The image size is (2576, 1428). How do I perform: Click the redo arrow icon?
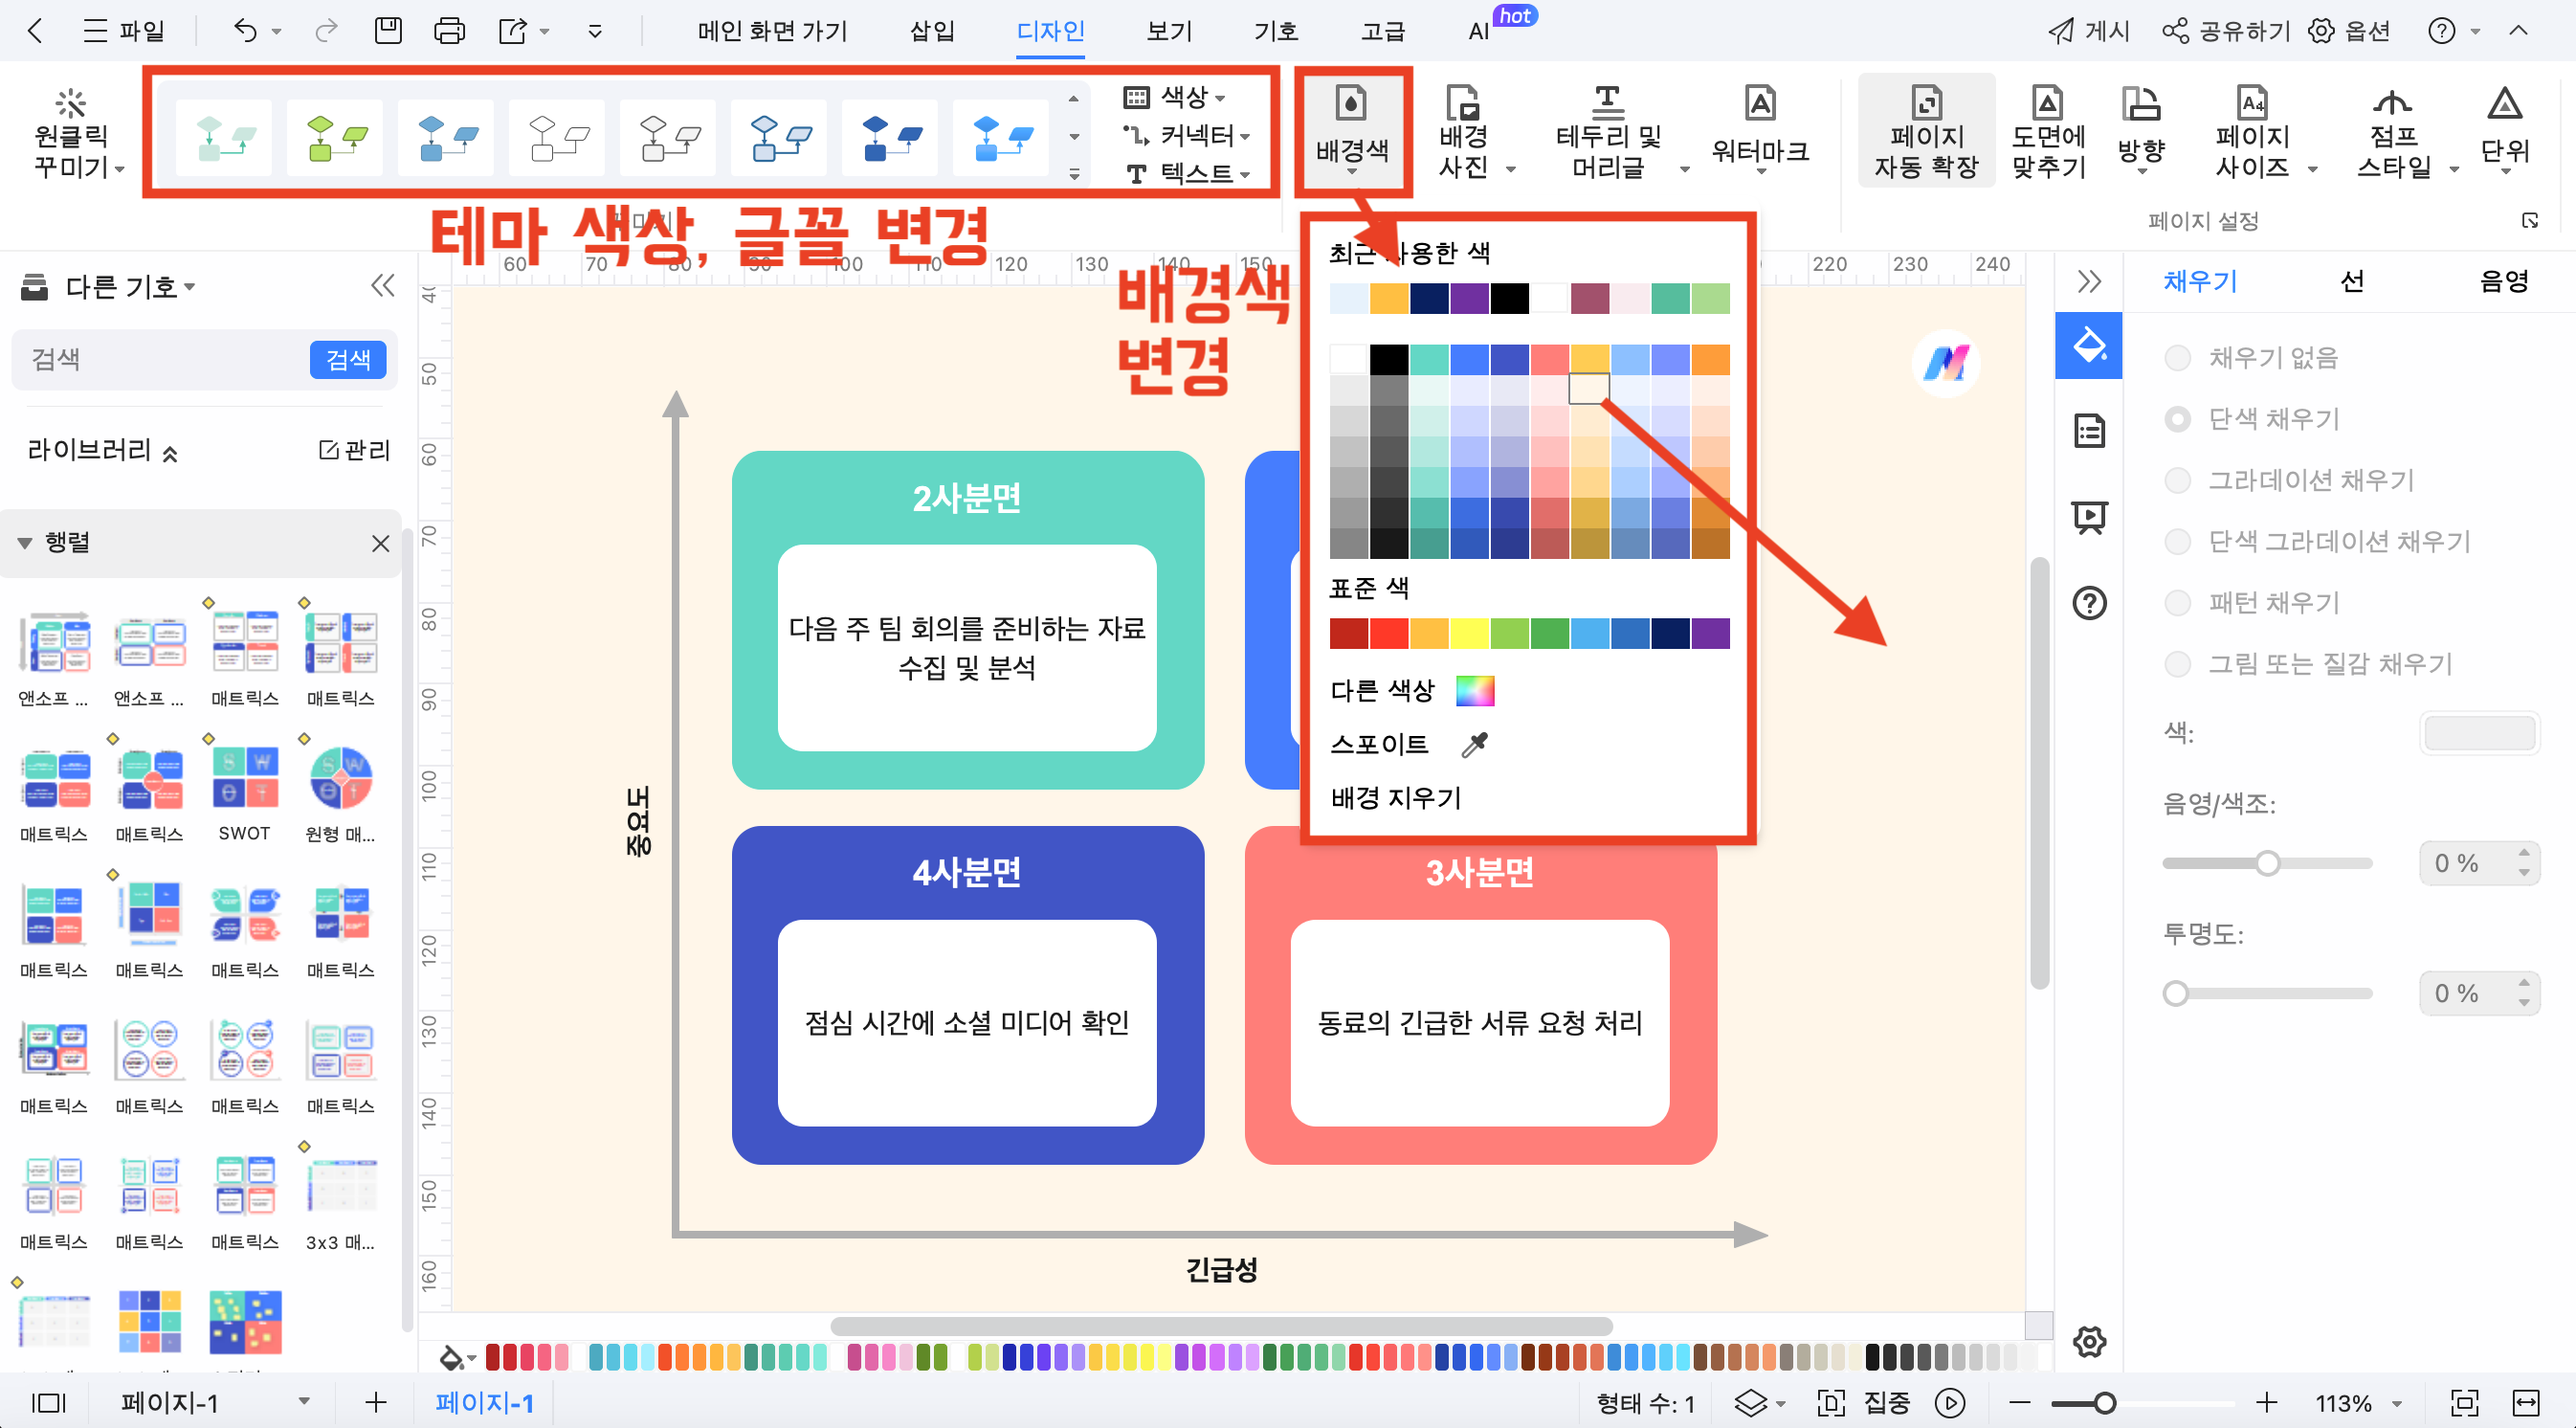point(326,31)
